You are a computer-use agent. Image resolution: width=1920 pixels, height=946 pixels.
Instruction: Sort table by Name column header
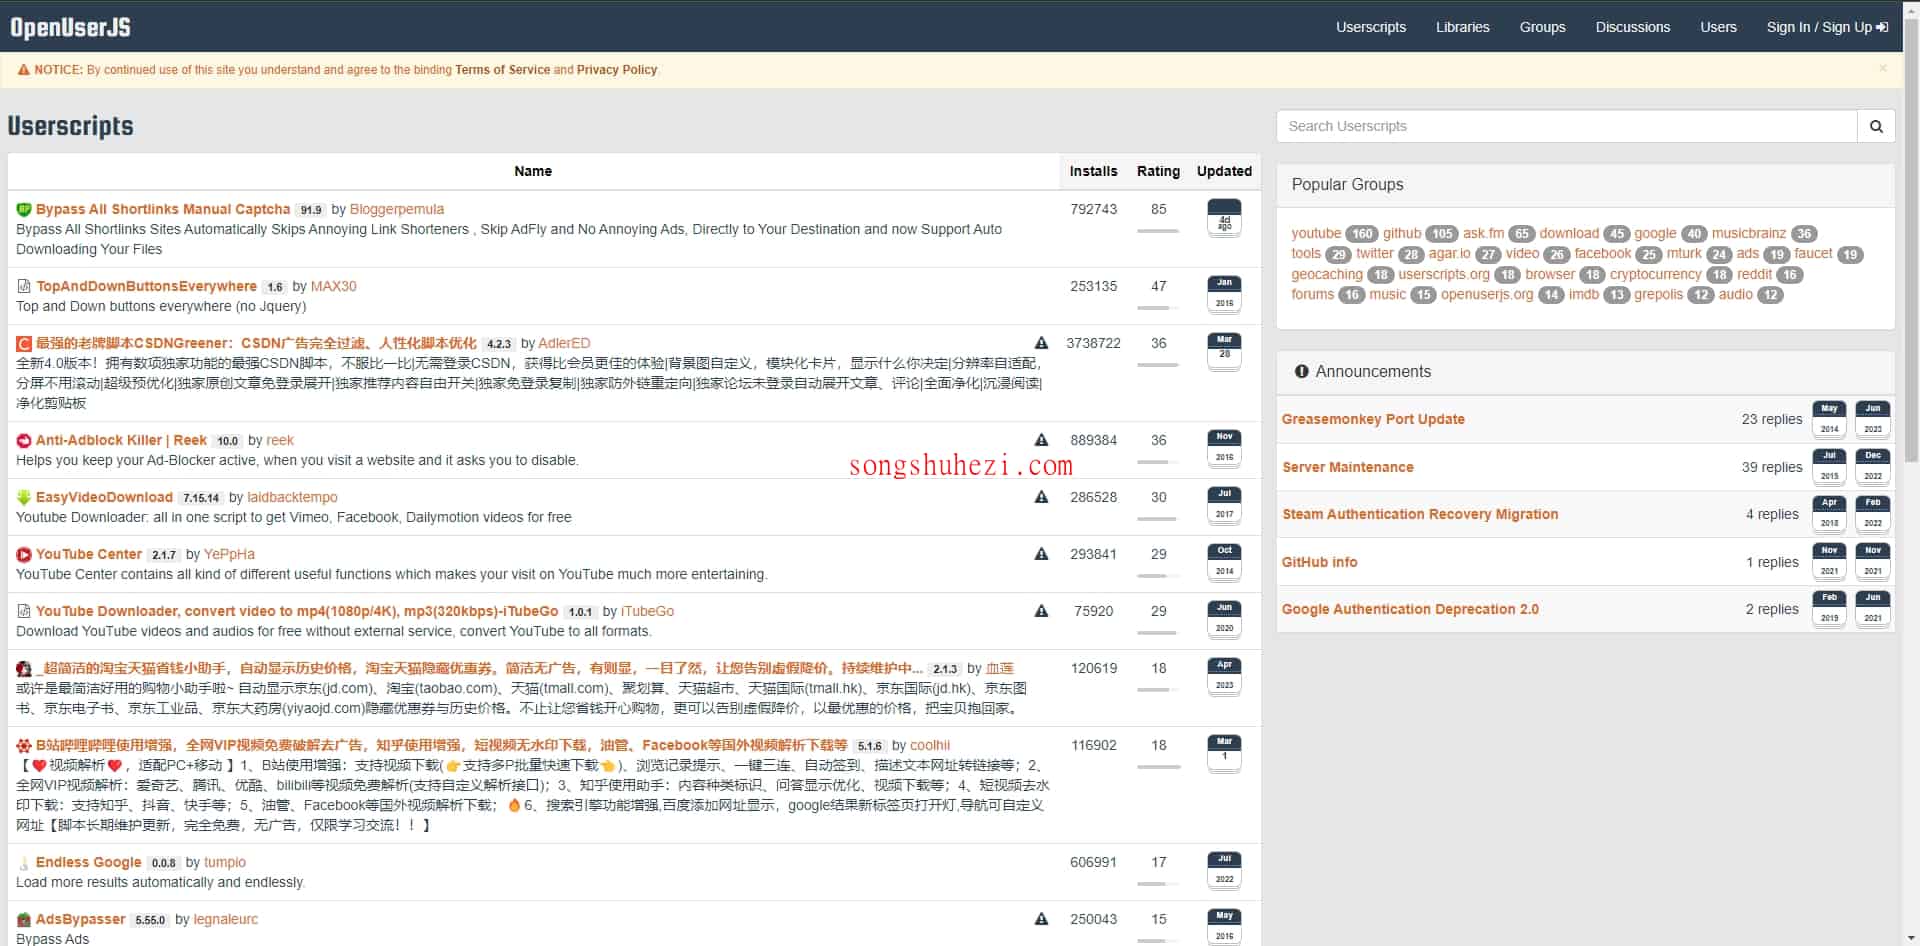coord(533,171)
